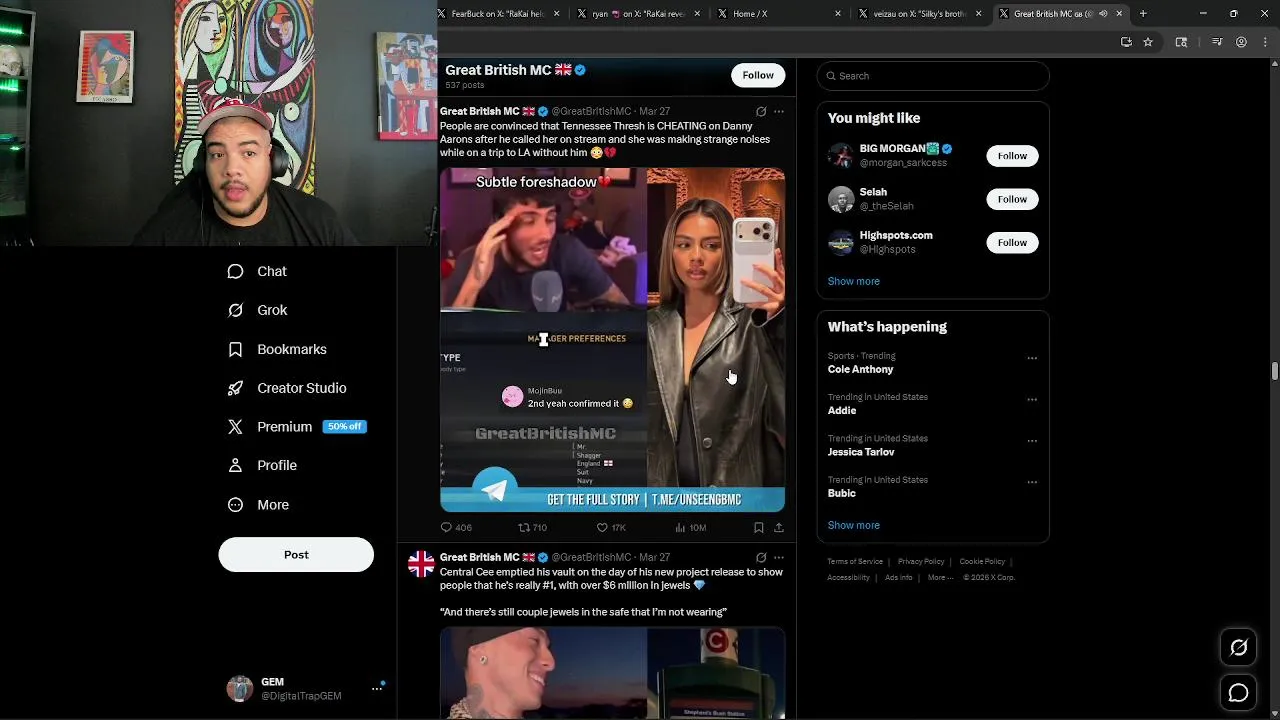The width and height of the screenshot is (1280, 720).
Task: Open the Accessibility footer link
Action: 849,577
